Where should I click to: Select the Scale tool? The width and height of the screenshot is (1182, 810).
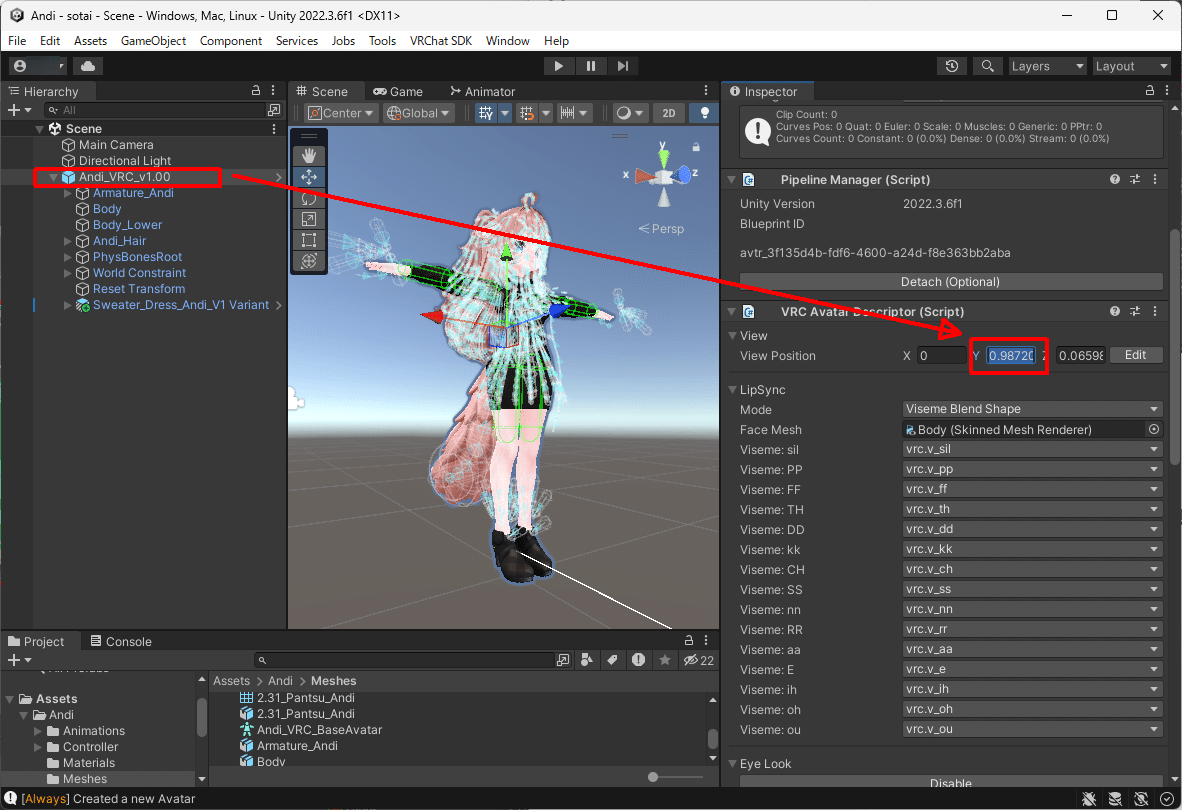[309, 219]
